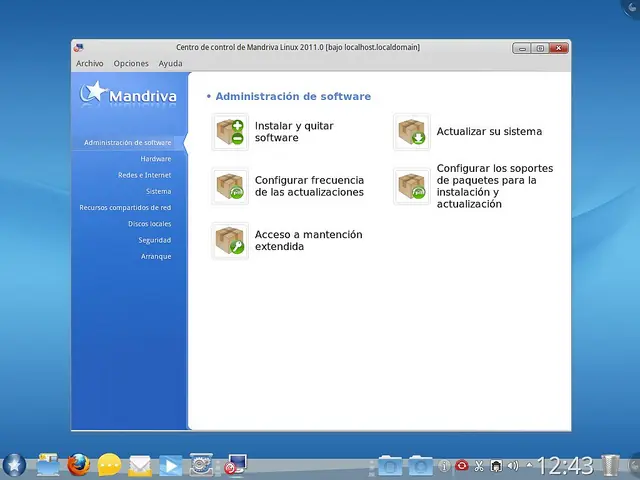The height and width of the screenshot is (480, 640).
Task: Switch to the Discos locales section
Action: pos(149,224)
